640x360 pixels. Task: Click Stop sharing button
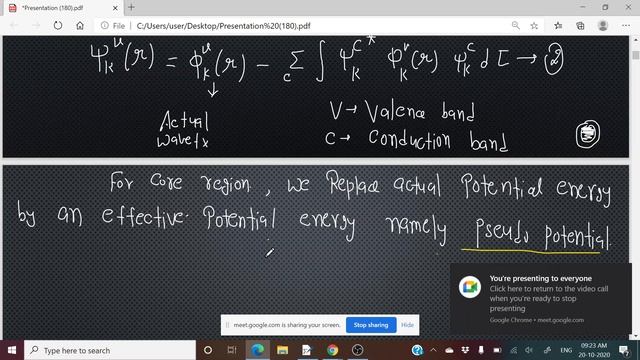[371, 325]
